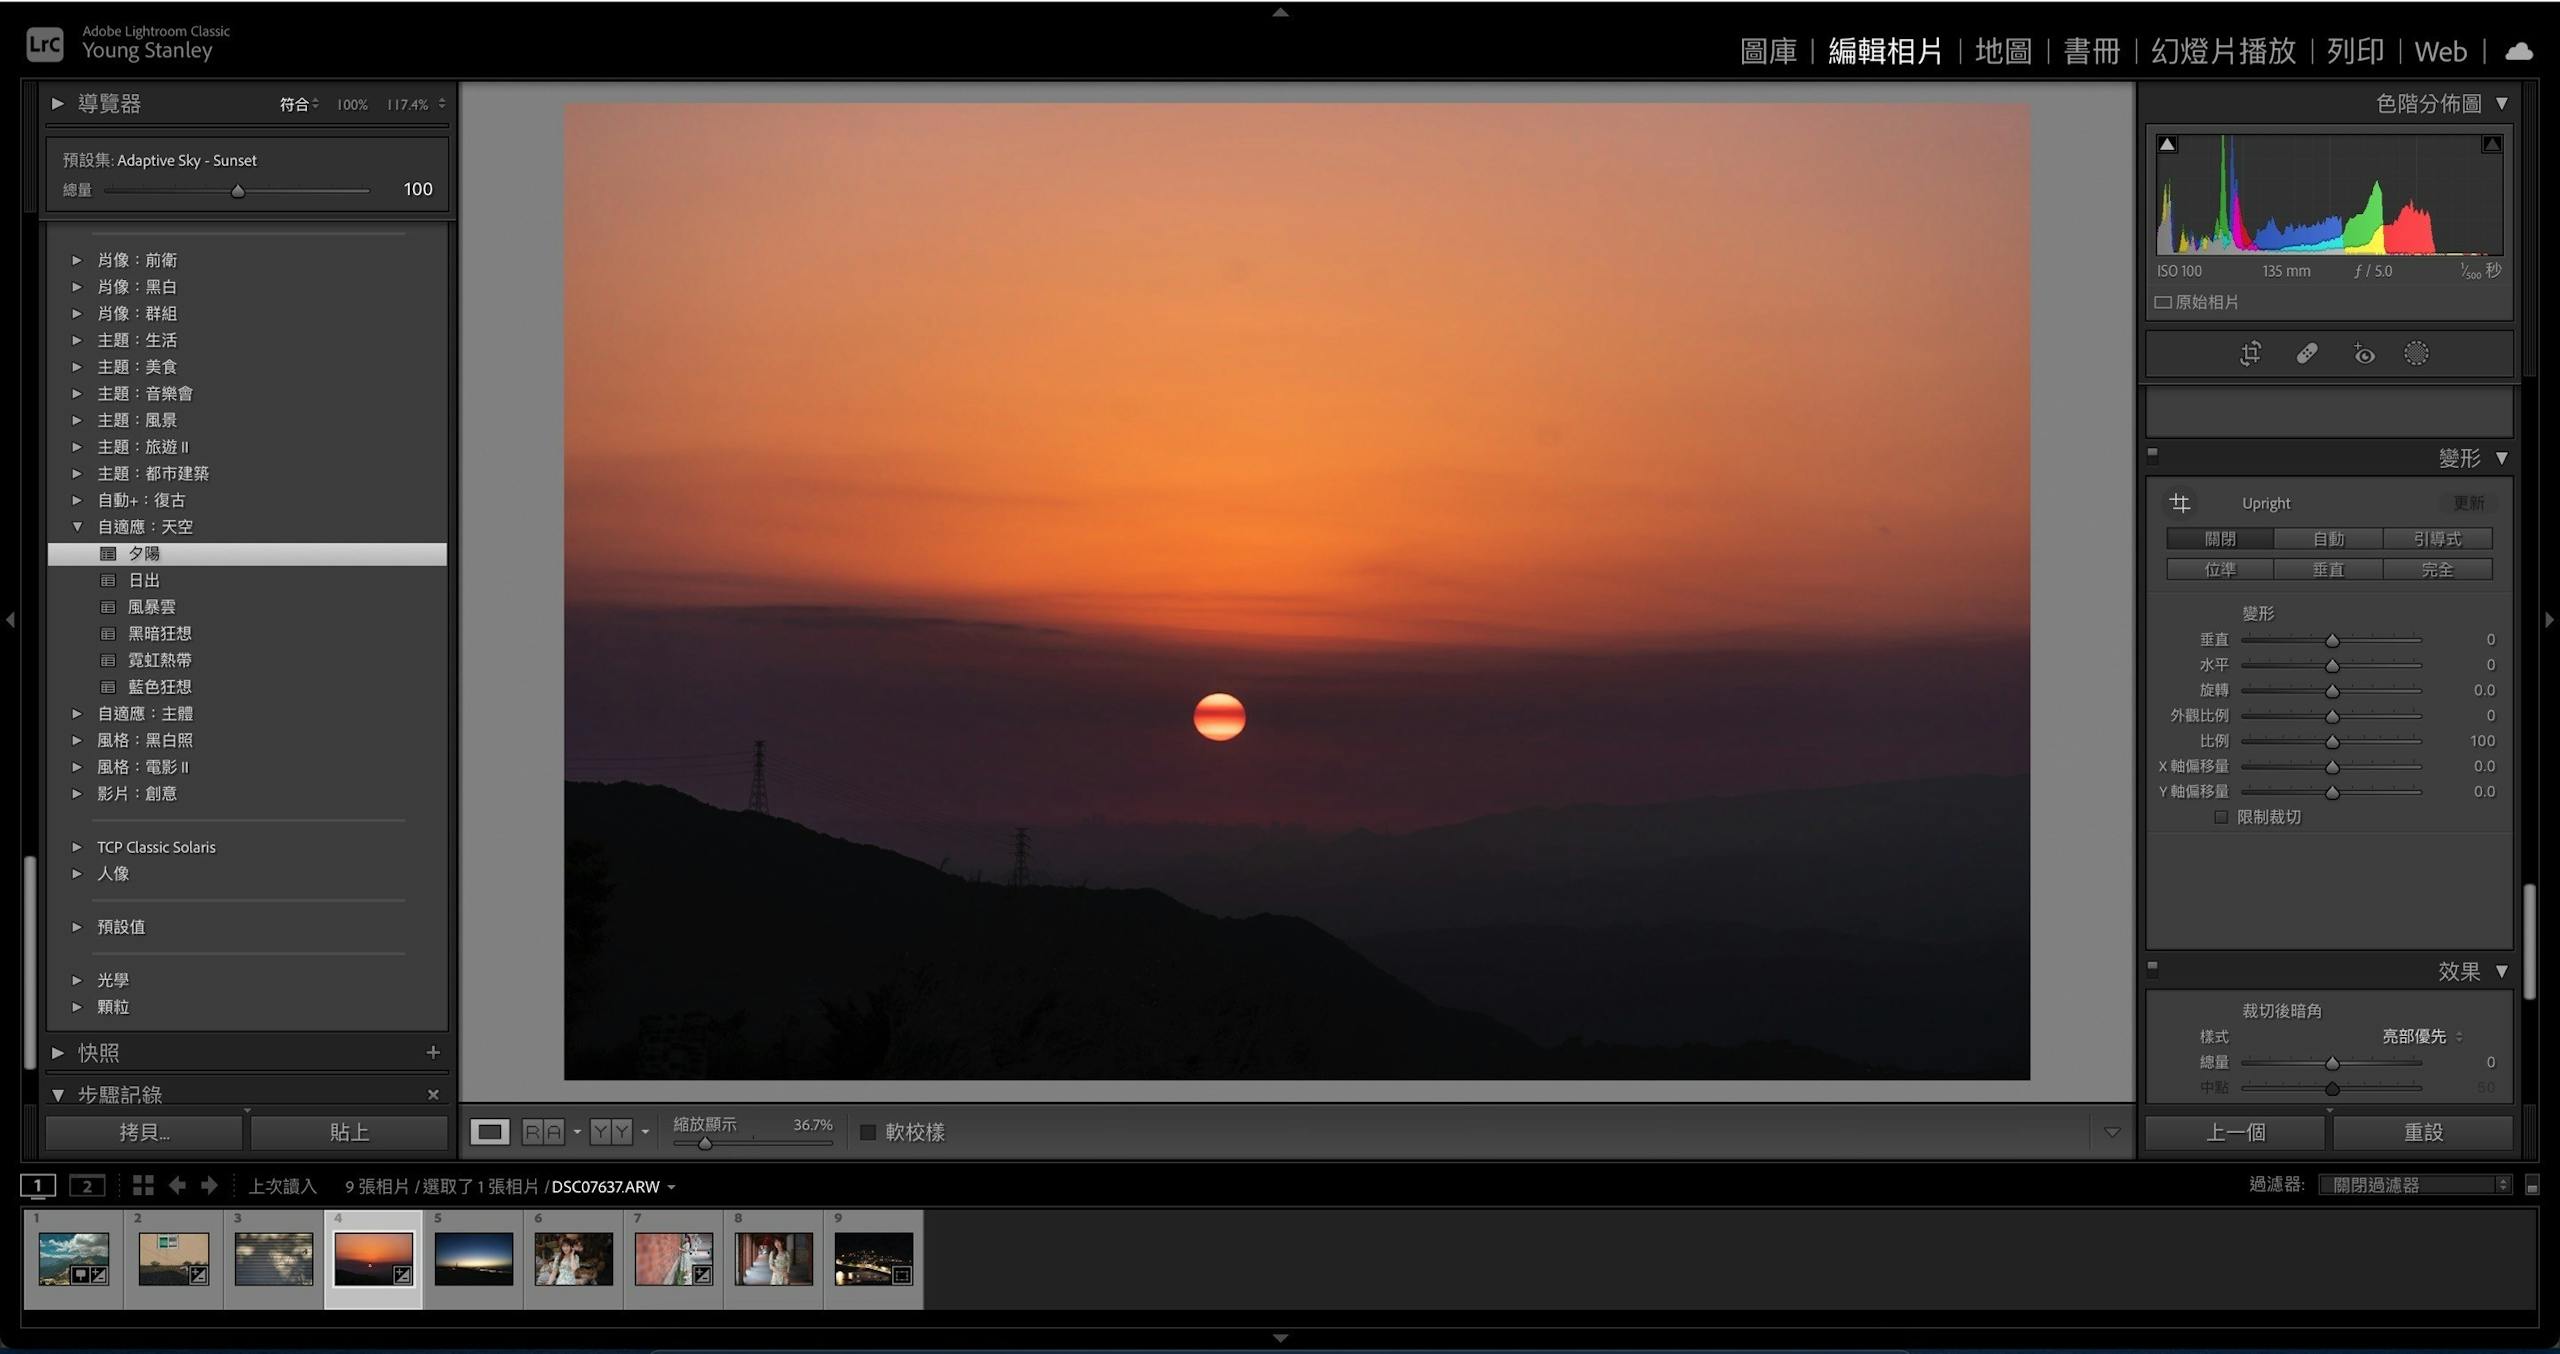2560x1354 pixels.
Task: Add new snapshot with plus icon
Action: coord(433,1052)
